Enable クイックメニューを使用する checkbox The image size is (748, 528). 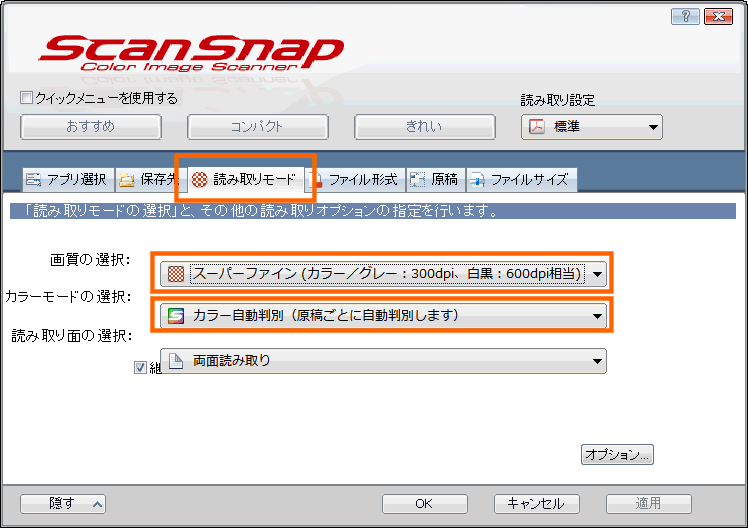point(27,99)
